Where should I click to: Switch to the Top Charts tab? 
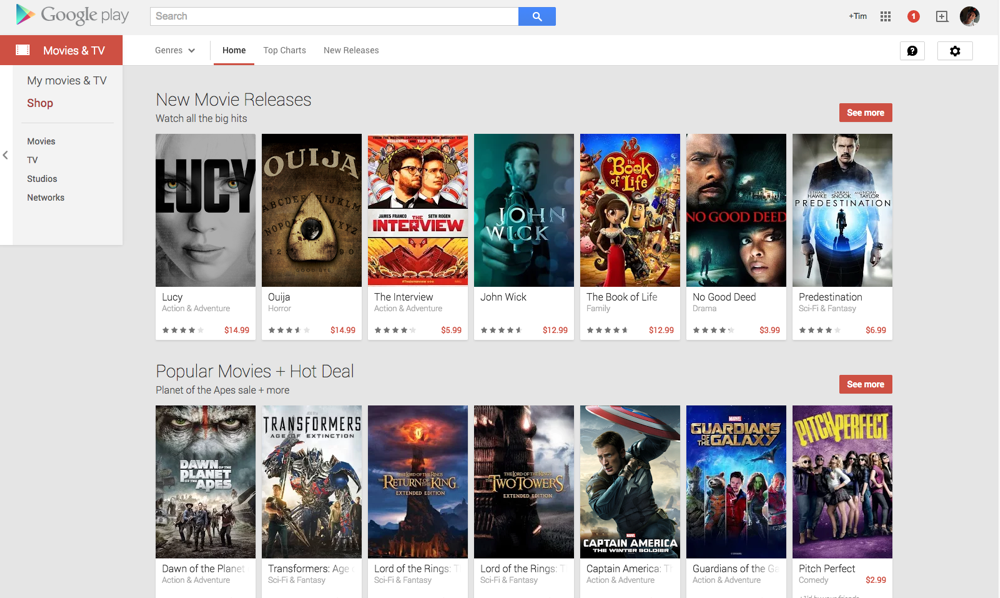tap(284, 50)
